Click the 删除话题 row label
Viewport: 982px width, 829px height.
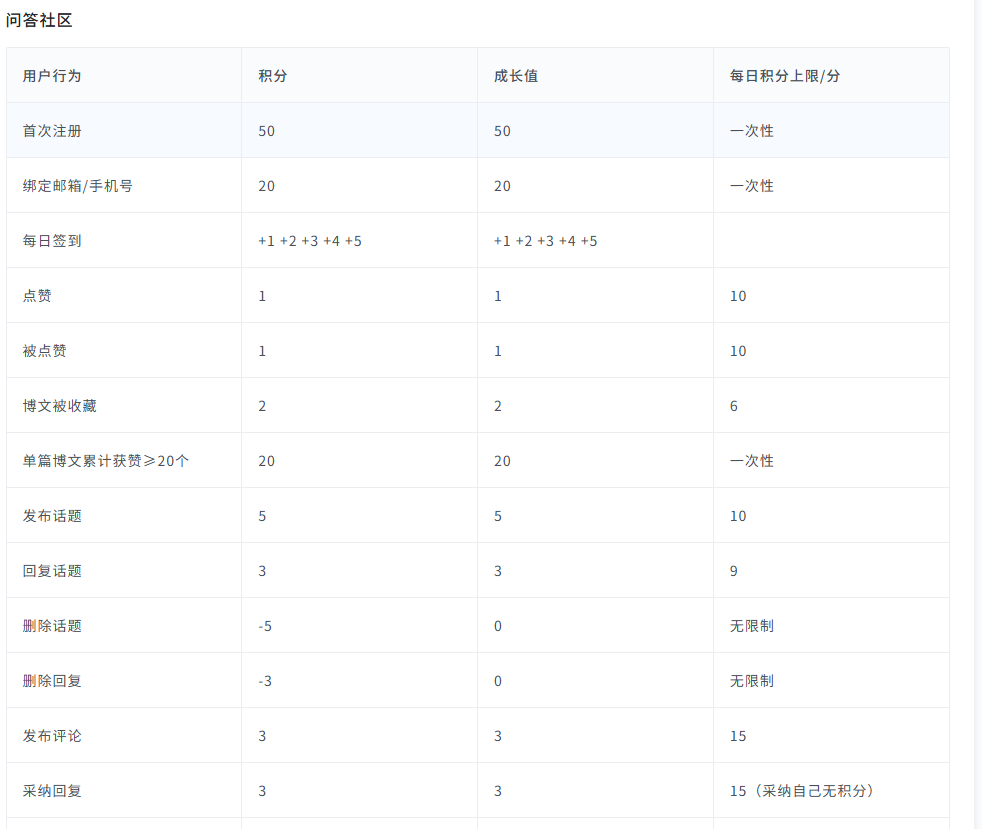52,626
